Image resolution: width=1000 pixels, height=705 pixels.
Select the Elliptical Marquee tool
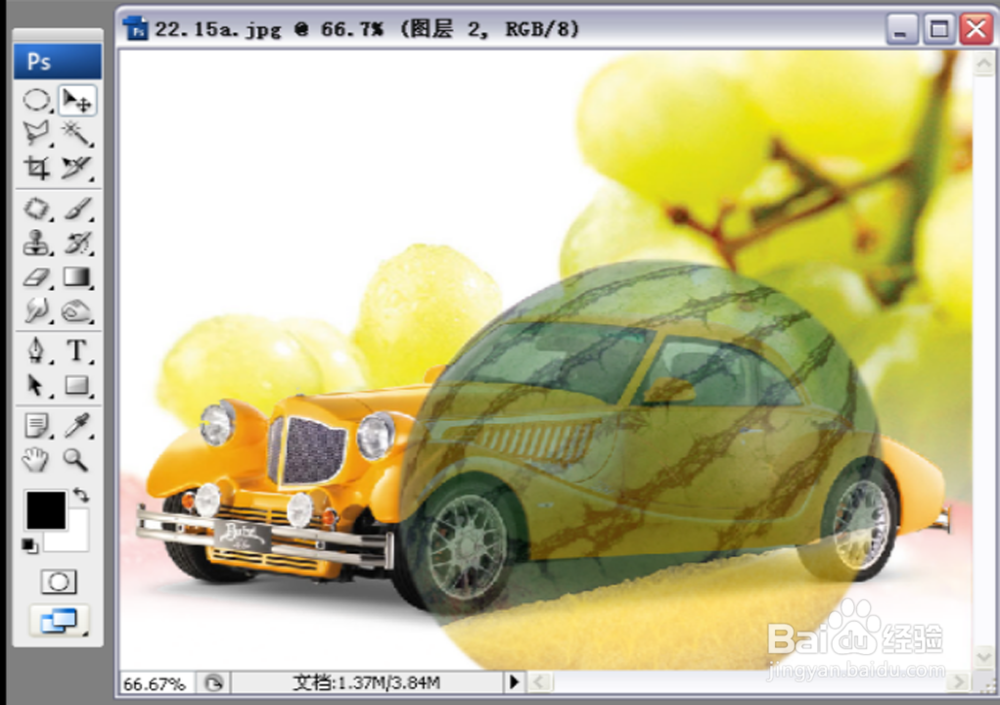[x=37, y=100]
